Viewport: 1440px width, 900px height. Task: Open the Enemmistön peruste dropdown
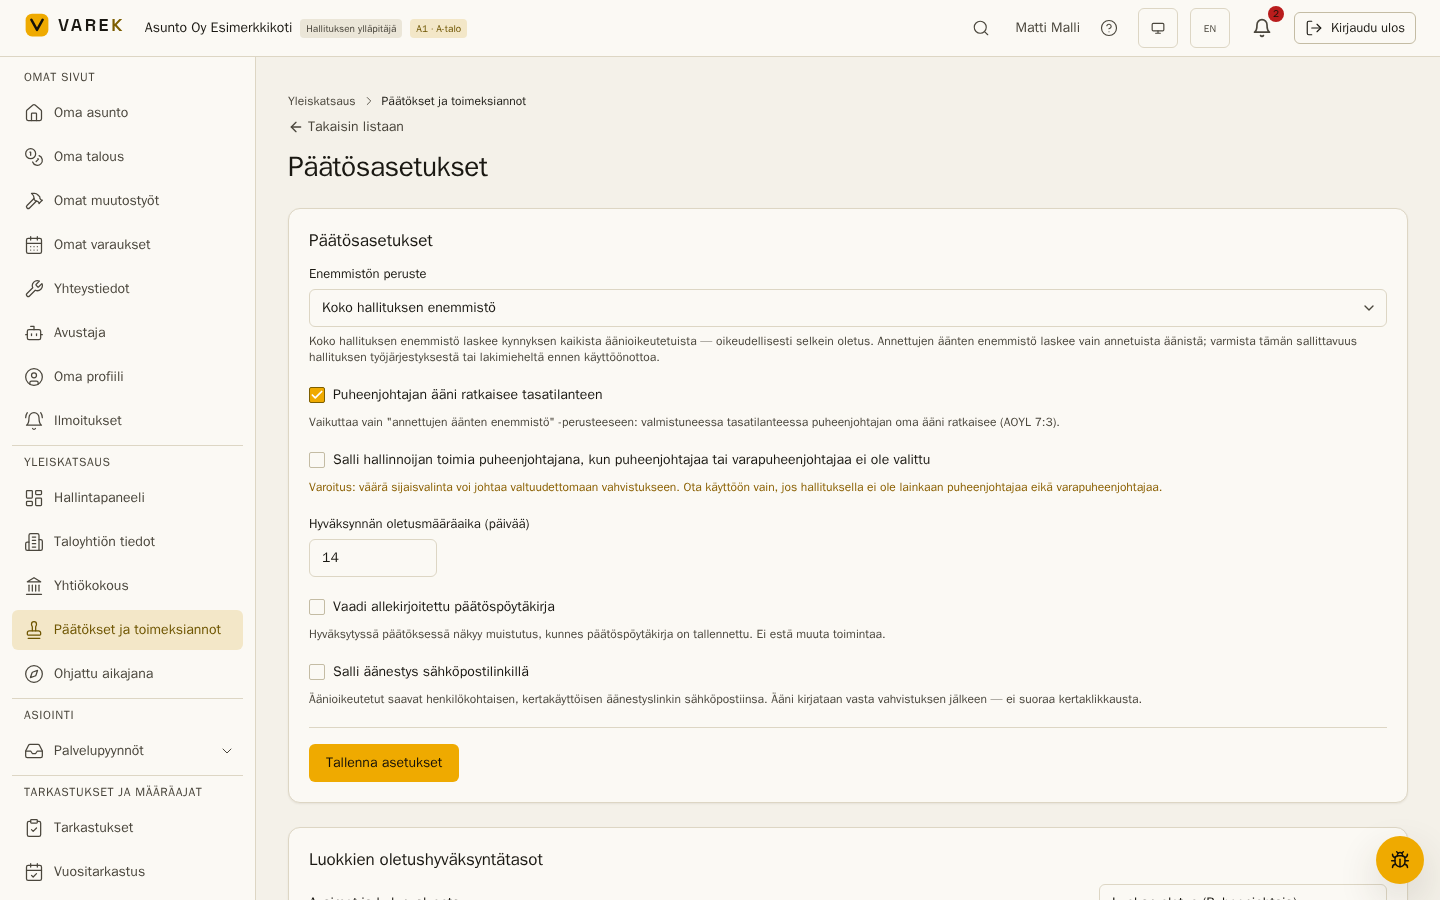click(x=848, y=308)
